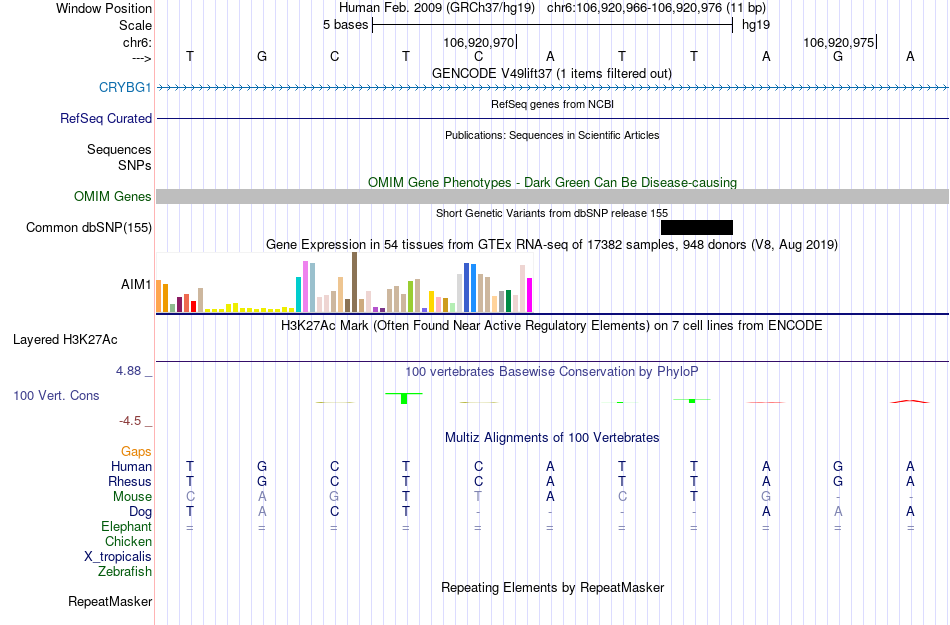Click the Scale label

[x=135, y=25]
